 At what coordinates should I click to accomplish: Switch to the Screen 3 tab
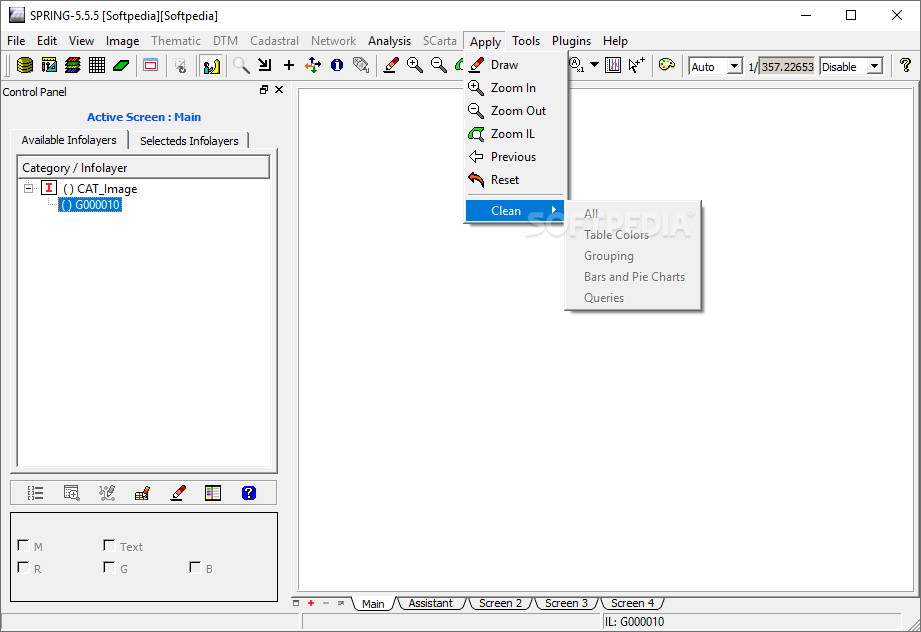(566, 603)
